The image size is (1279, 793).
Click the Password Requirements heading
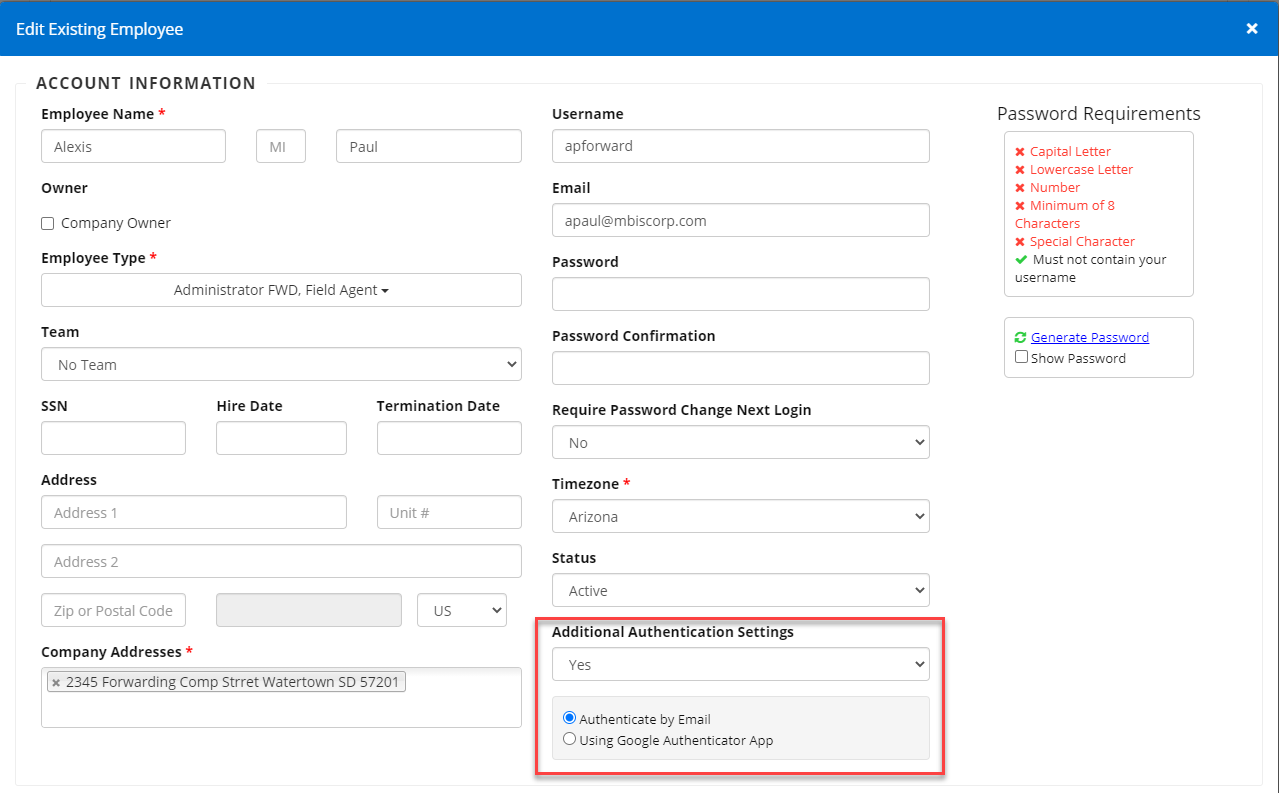click(1099, 114)
